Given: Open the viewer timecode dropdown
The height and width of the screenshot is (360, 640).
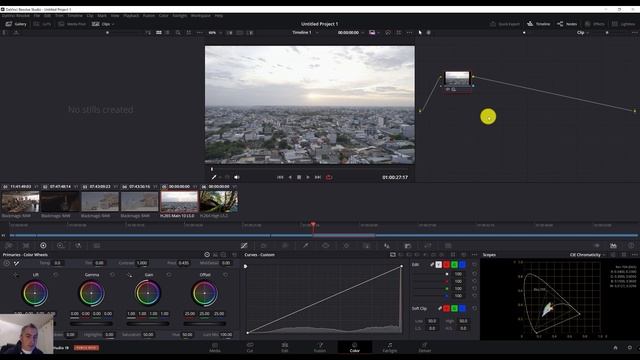Looking at the screenshot, I should [x=351, y=33].
